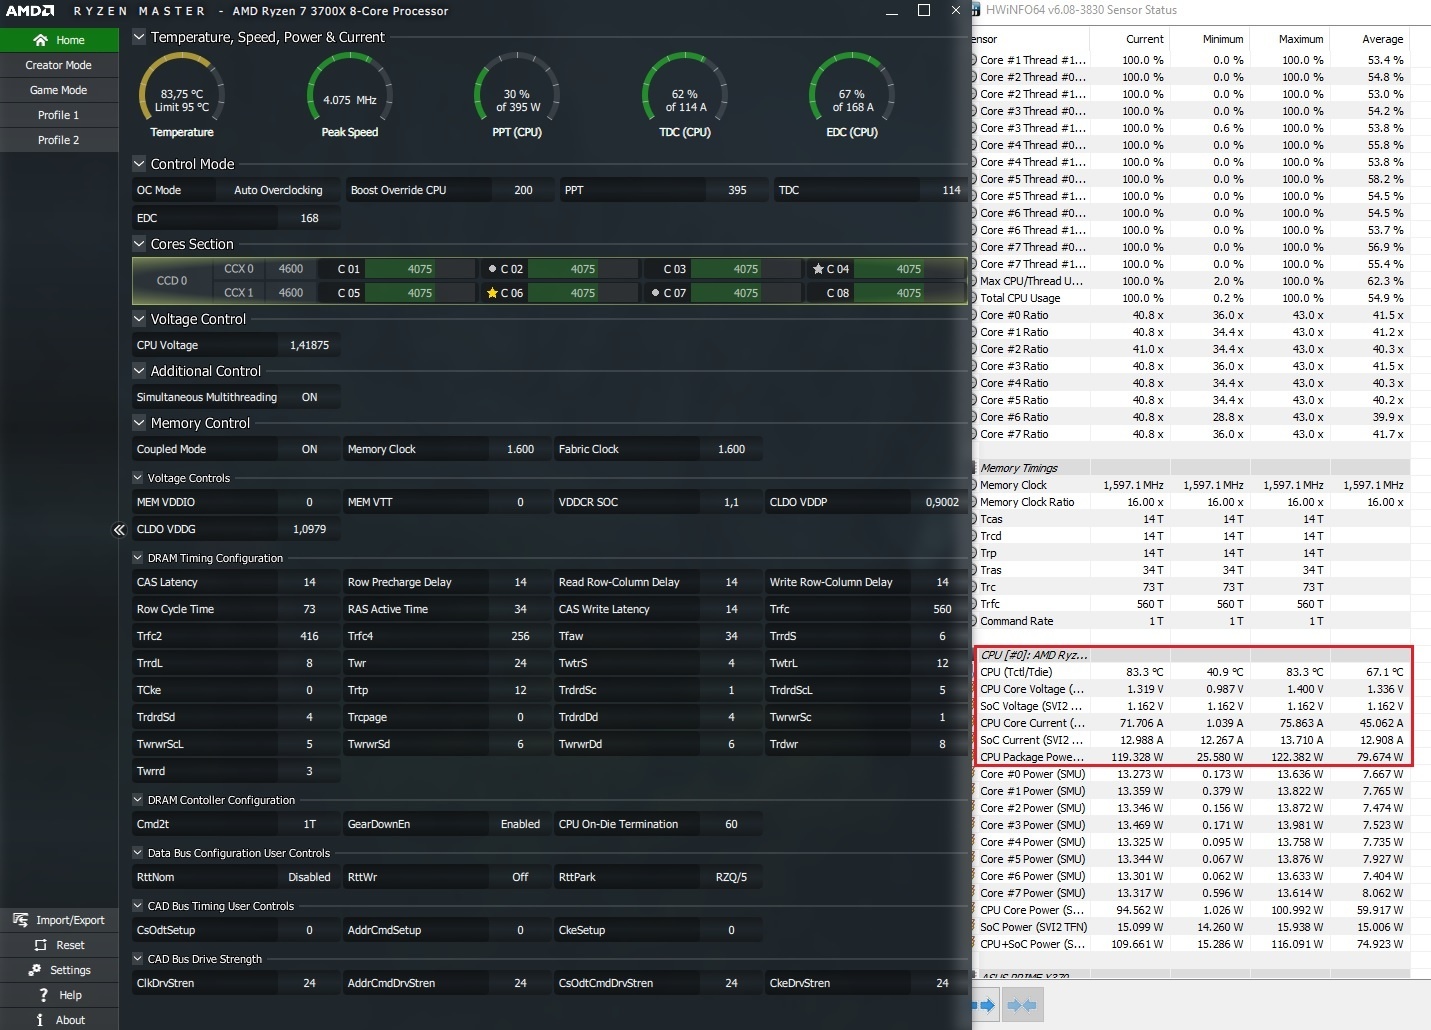The height and width of the screenshot is (1030, 1431).
Task: Collapse the Control Mode section
Action: (x=139, y=164)
